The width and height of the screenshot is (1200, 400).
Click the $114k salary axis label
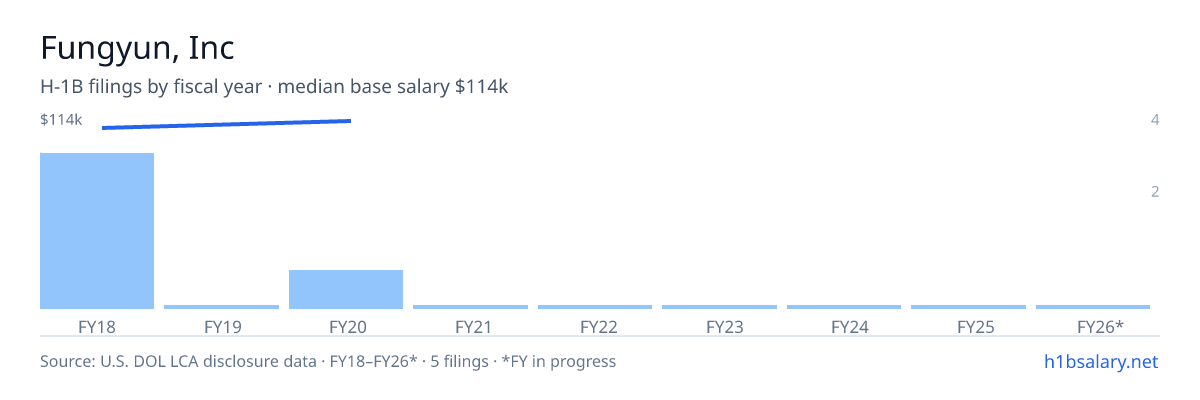coord(61,120)
